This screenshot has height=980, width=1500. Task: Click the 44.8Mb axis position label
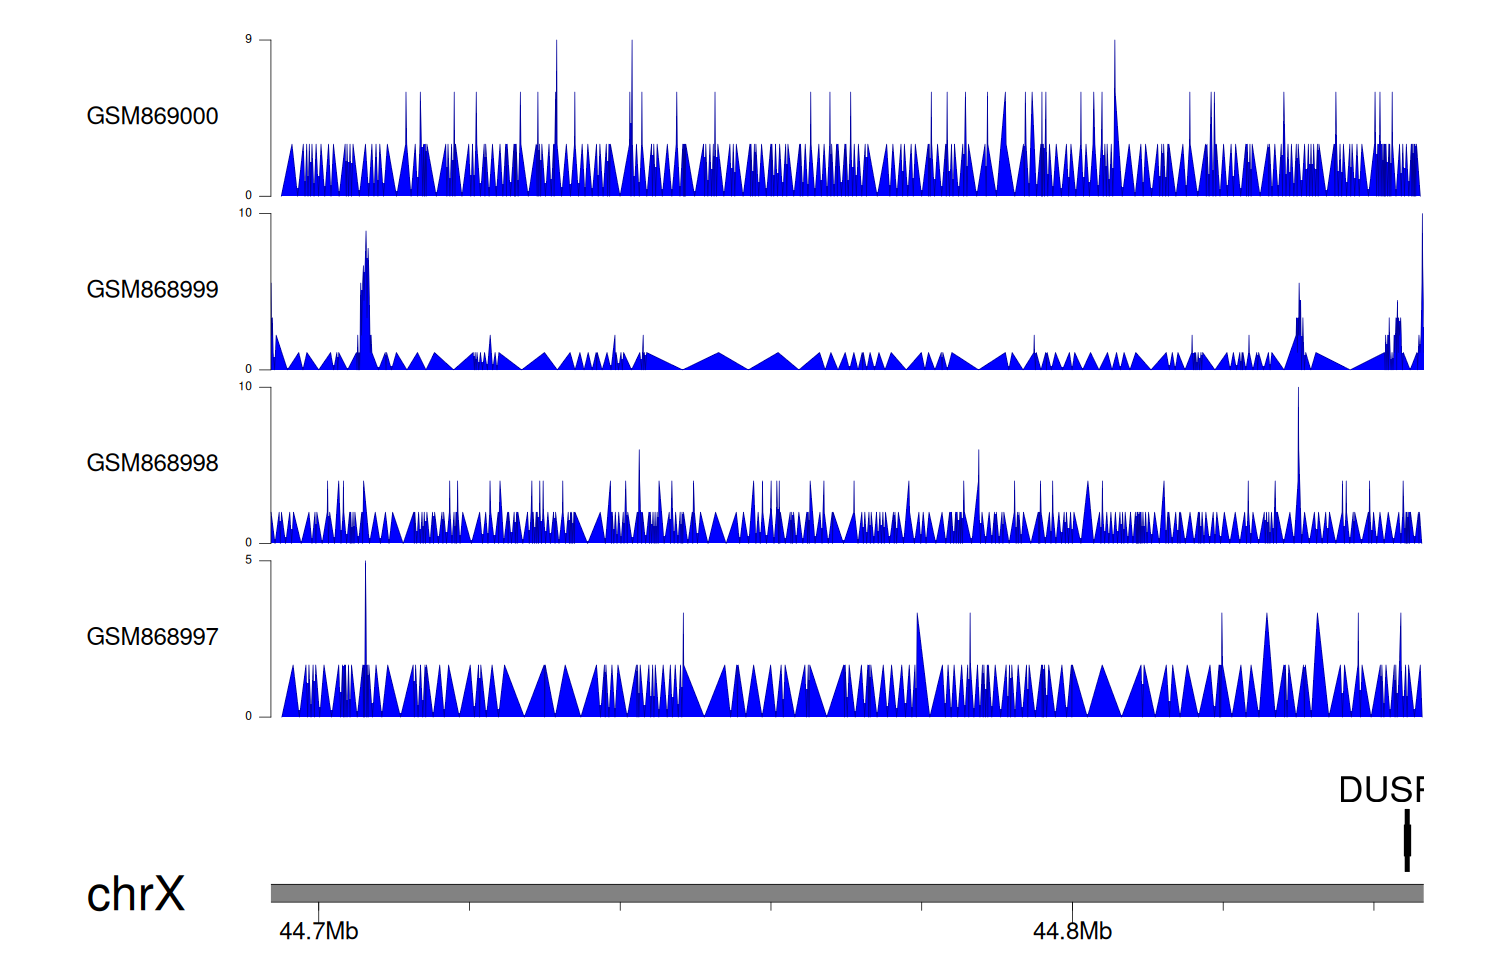pos(1072,931)
